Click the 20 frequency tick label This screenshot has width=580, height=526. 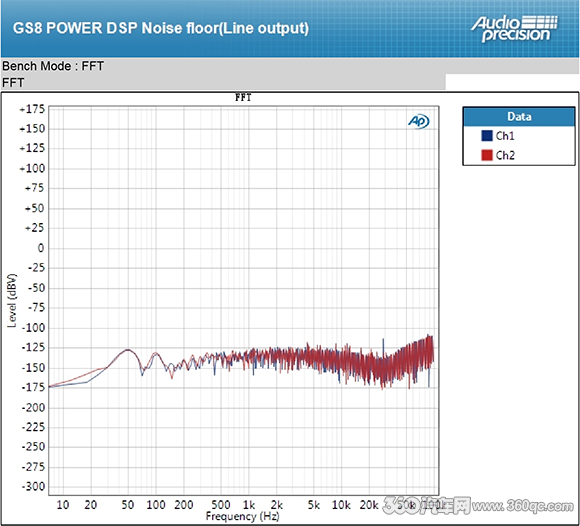pyautogui.click(x=91, y=505)
